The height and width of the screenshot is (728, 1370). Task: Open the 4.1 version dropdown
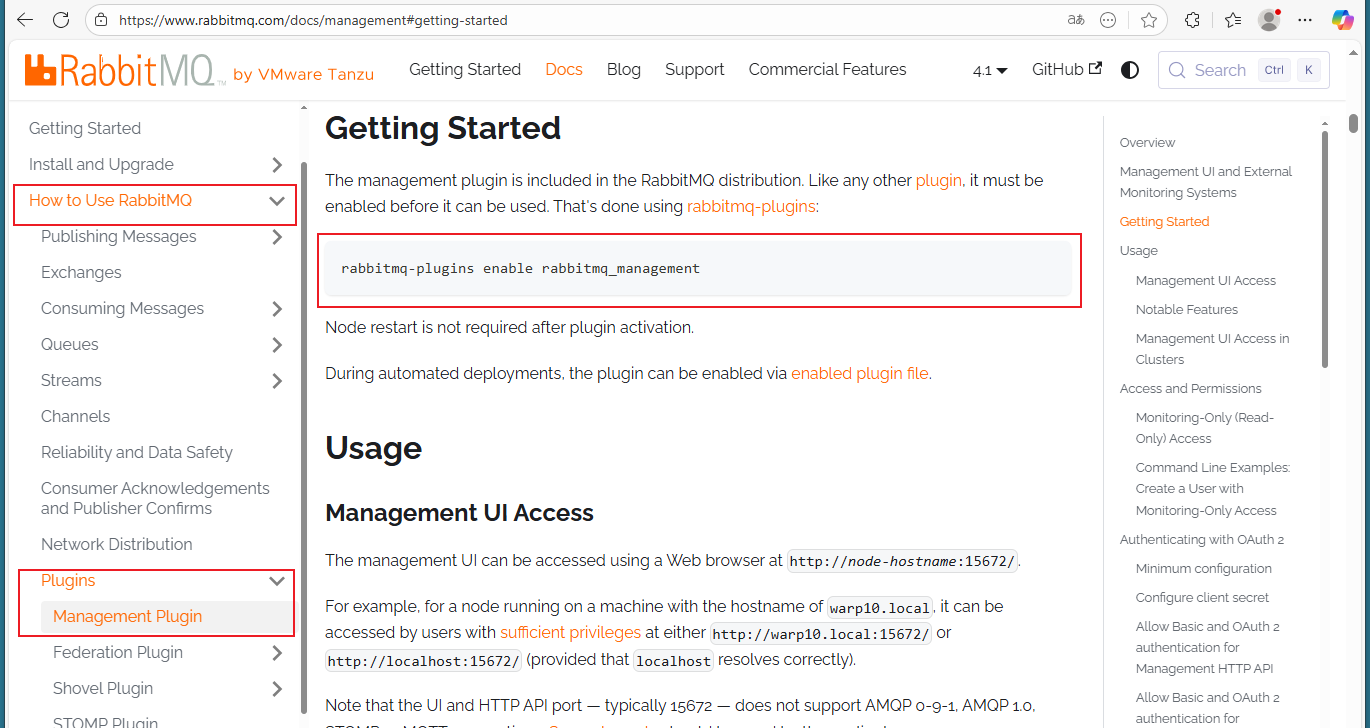[x=989, y=70]
